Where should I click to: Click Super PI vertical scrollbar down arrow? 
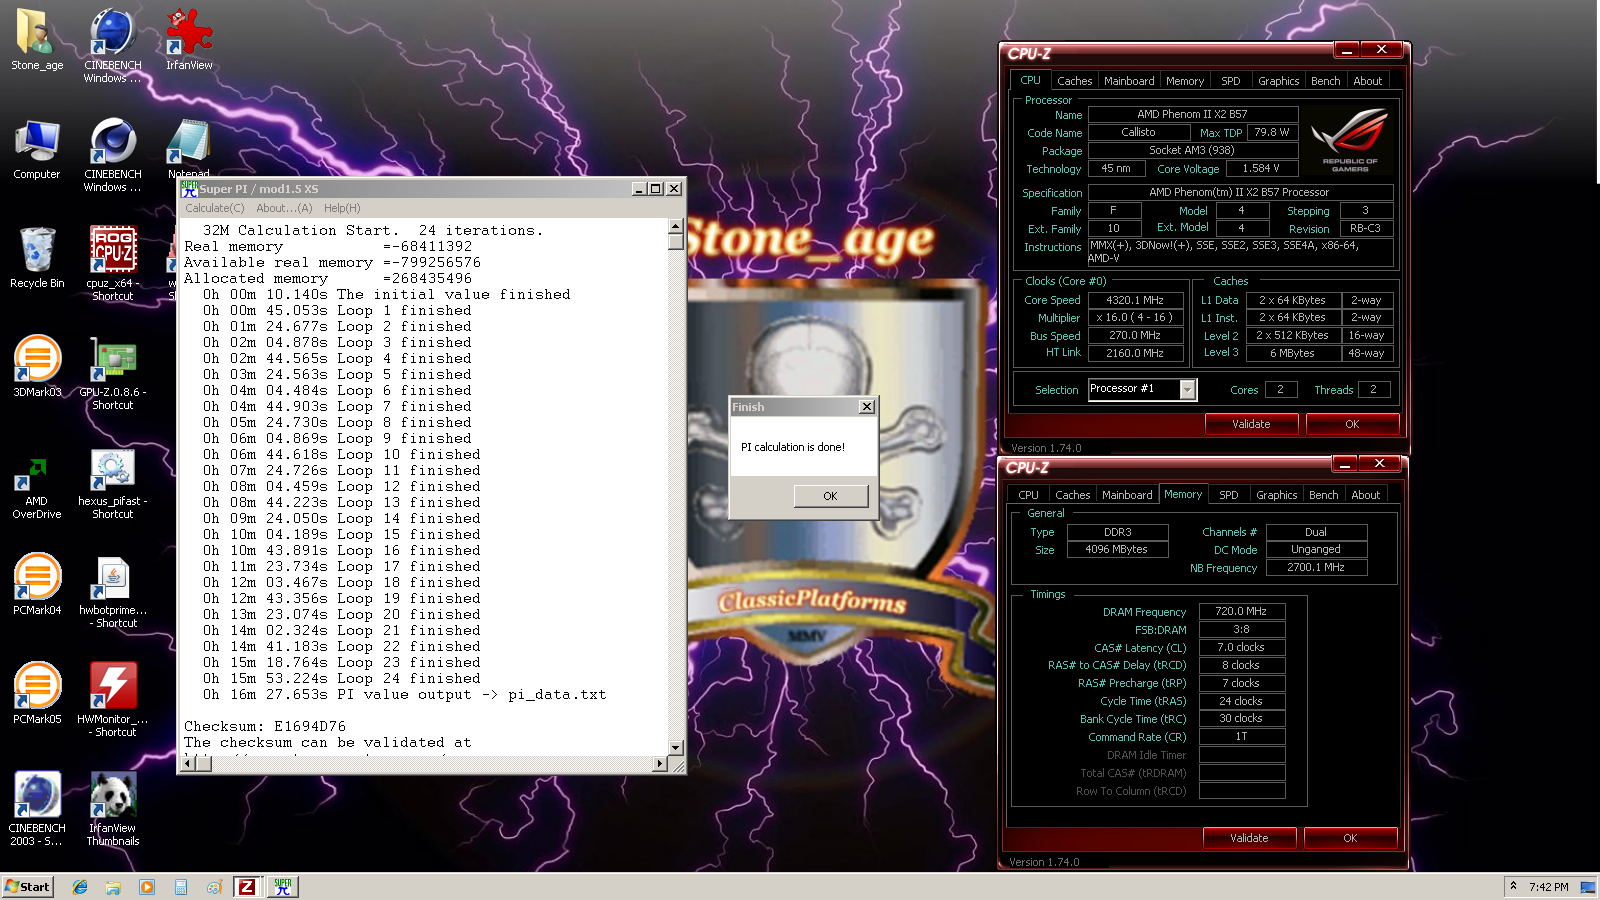(676, 748)
